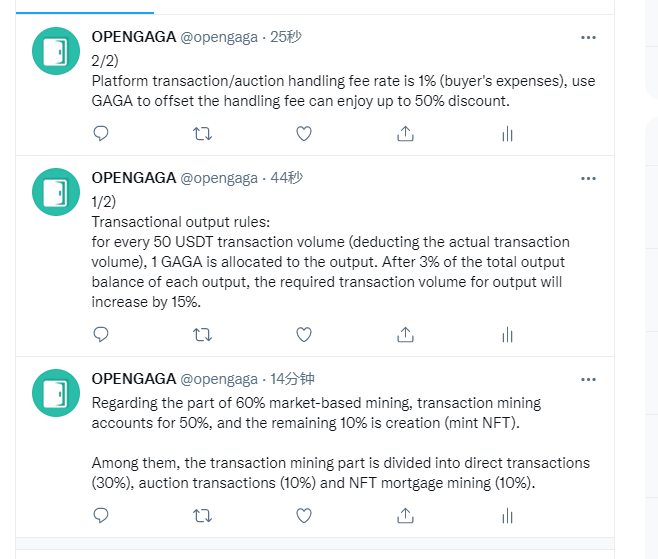Screen dimensions: 658x559
Task: Share the Transactional output rules tweet
Action: click(x=405, y=334)
